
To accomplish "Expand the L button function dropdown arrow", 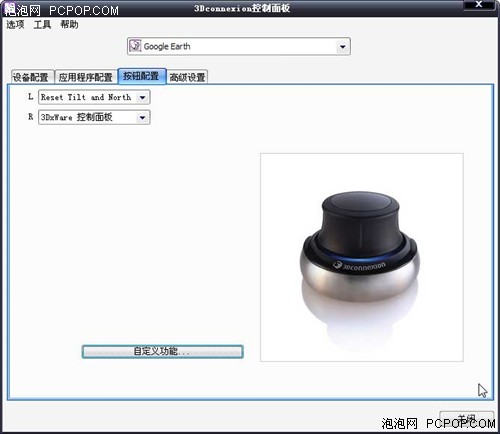I will tap(142, 97).
